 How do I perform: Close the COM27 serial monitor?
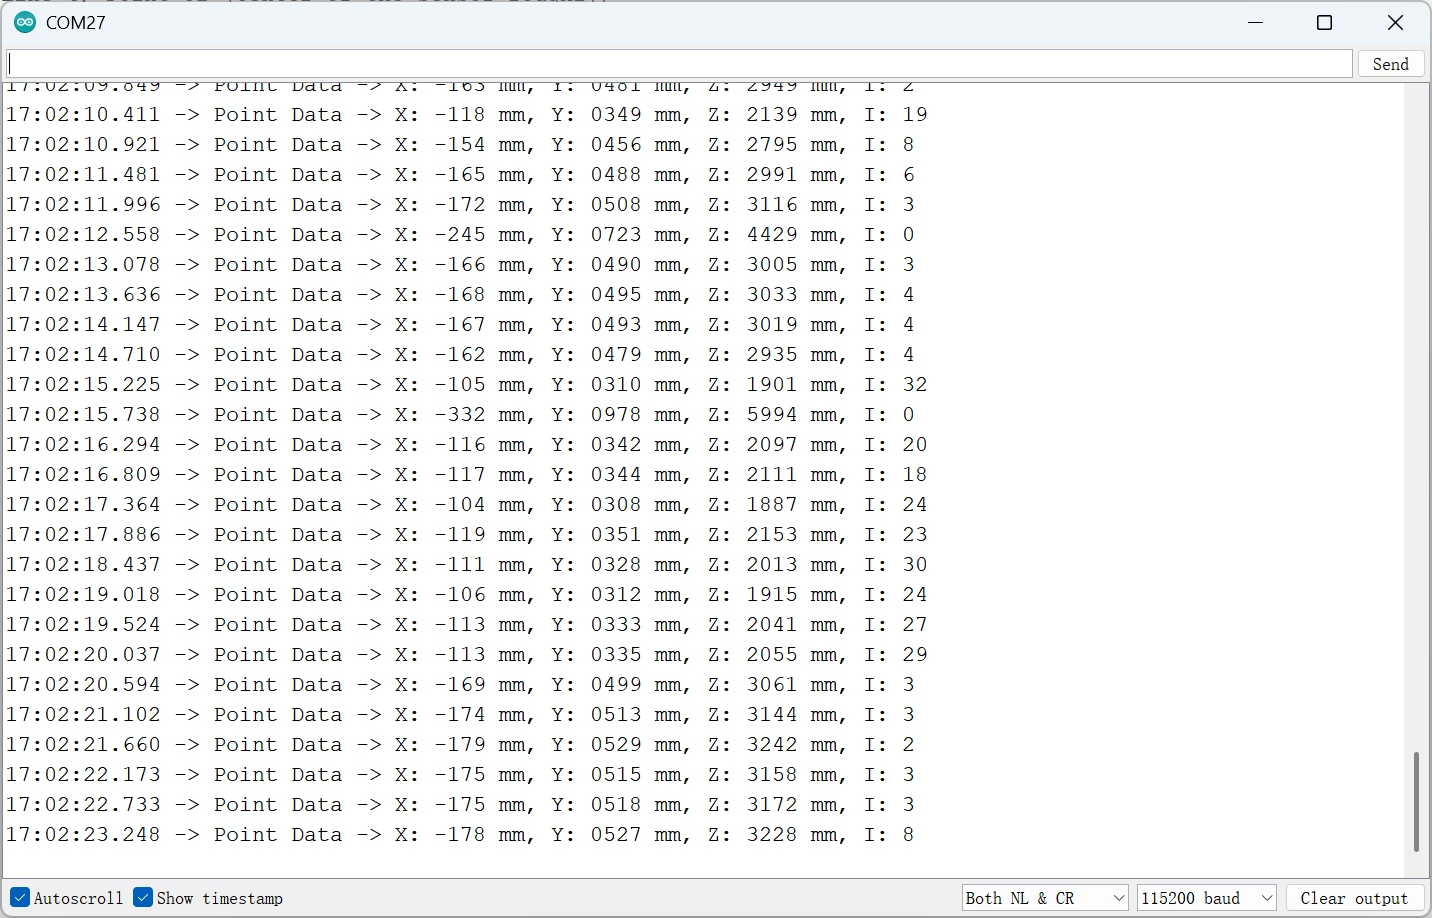click(x=1395, y=23)
